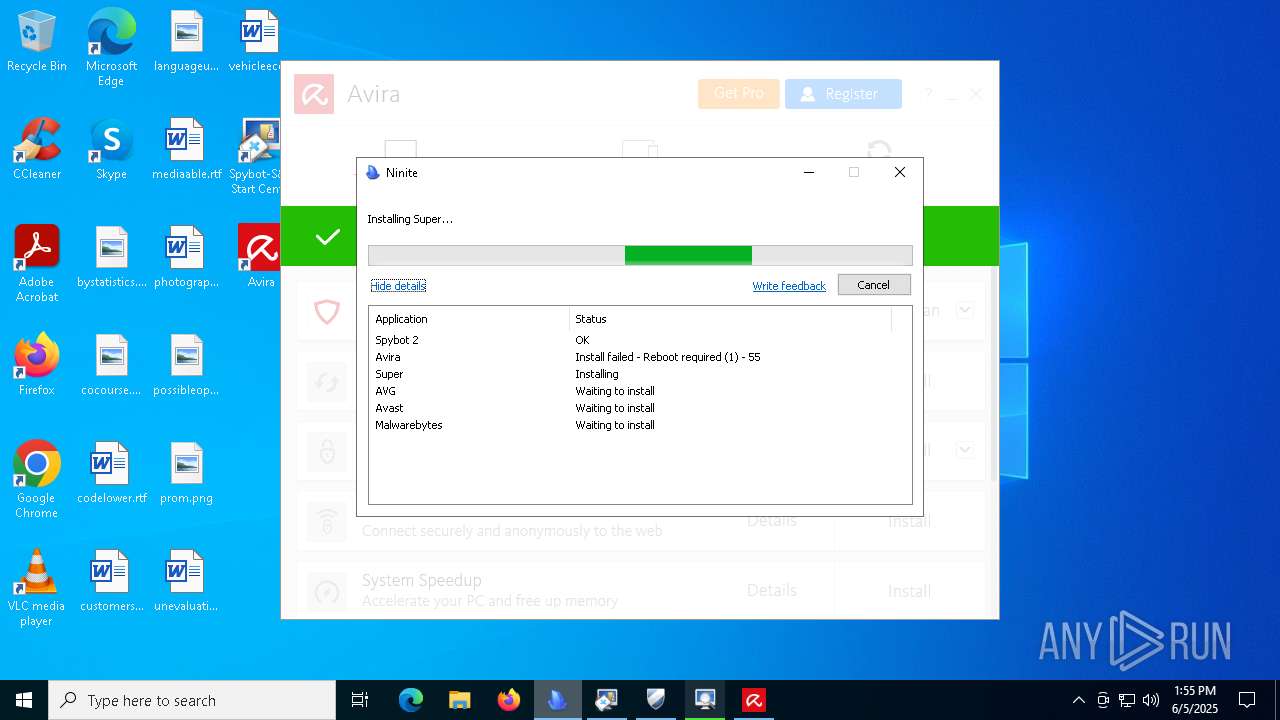This screenshot has height=720, width=1280.
Task: Open Avira desktop shortcut
Action: (259, 258)
